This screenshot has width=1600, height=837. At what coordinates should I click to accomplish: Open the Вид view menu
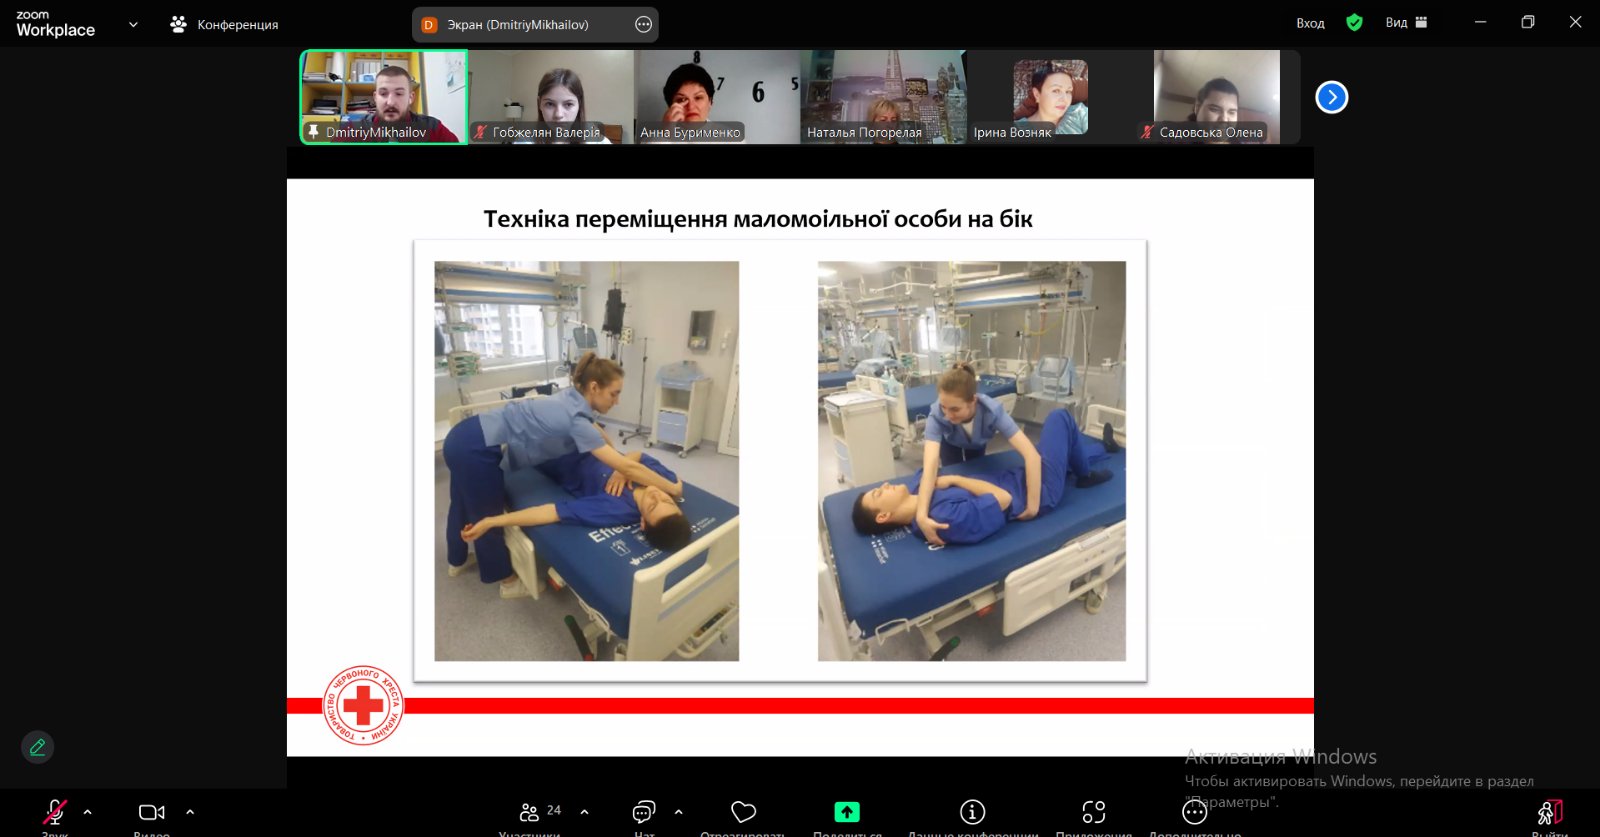click(x=1406, y=23)
